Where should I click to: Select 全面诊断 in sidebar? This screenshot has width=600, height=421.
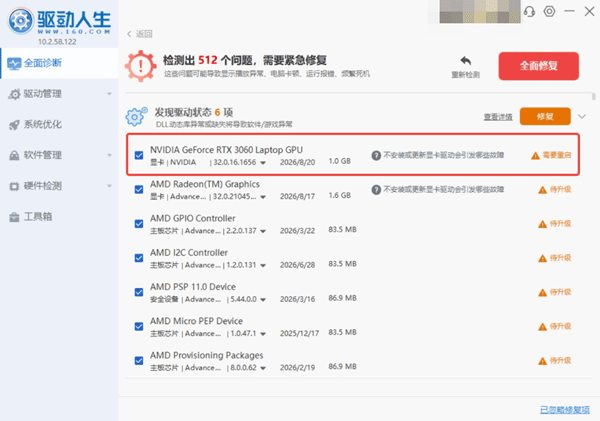pyautogui.click(x=59, y=63)
